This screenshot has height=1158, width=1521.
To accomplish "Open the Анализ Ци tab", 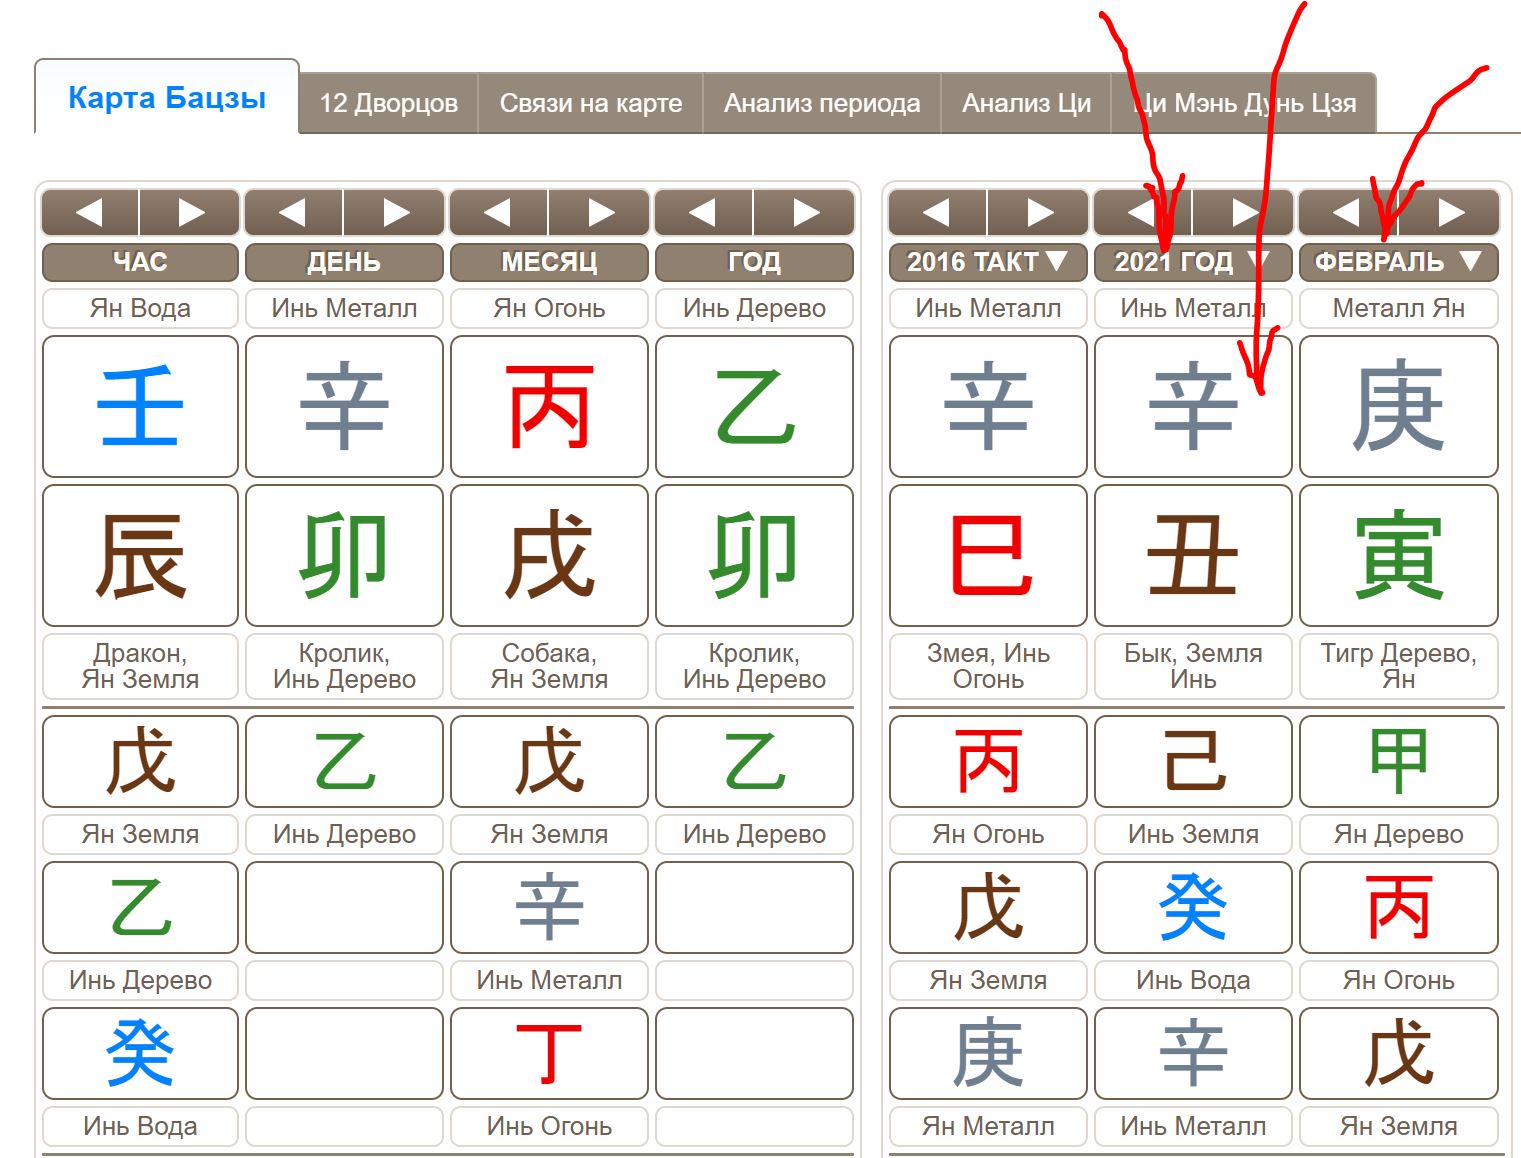I will click(x=1026, y=103).
